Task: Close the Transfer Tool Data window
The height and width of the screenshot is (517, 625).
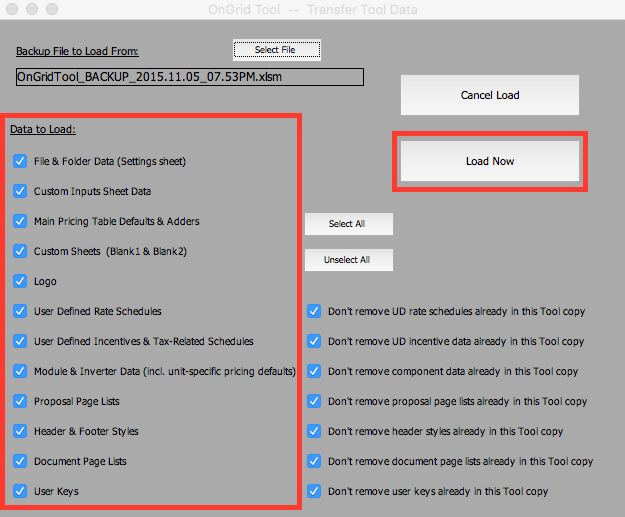Action: (12, 9)
